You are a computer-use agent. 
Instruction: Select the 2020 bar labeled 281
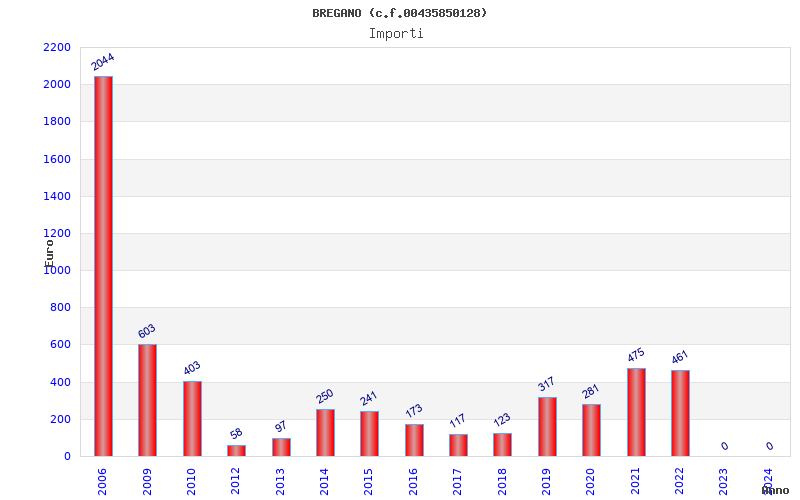591,430
